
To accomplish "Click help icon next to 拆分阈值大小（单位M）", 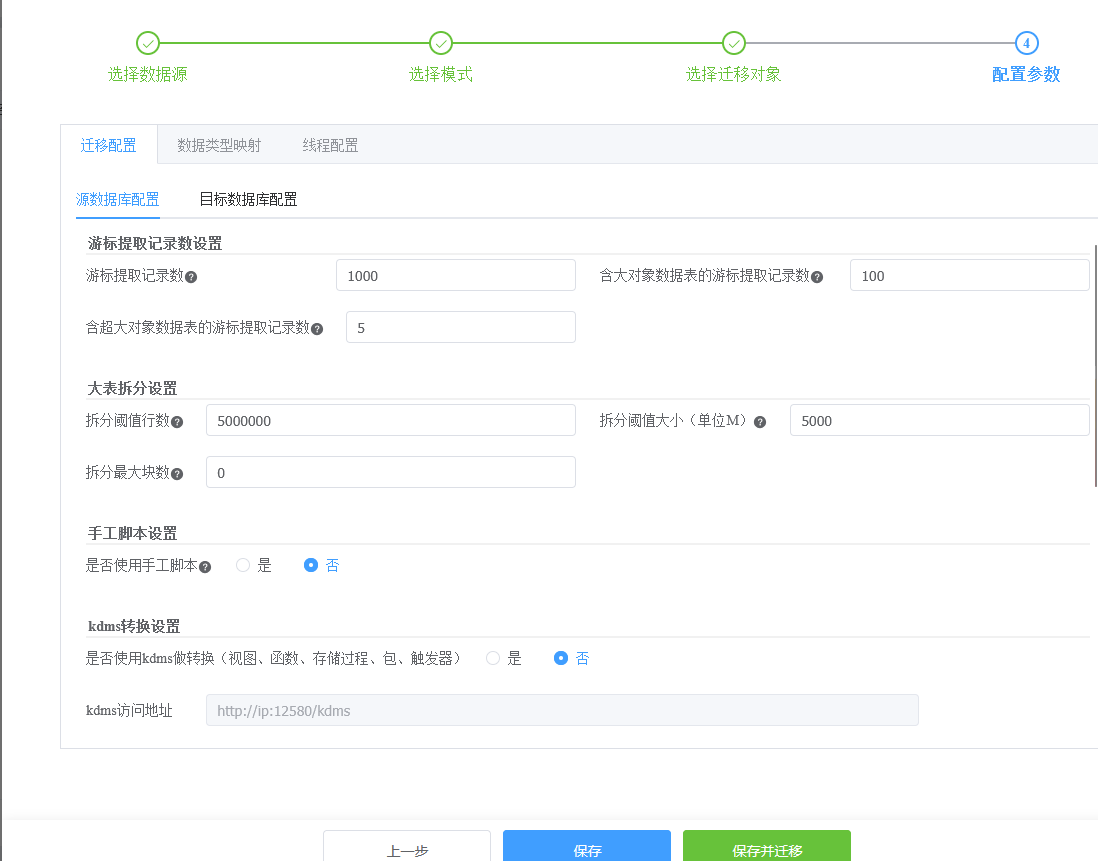I will [x=760, y=422].
